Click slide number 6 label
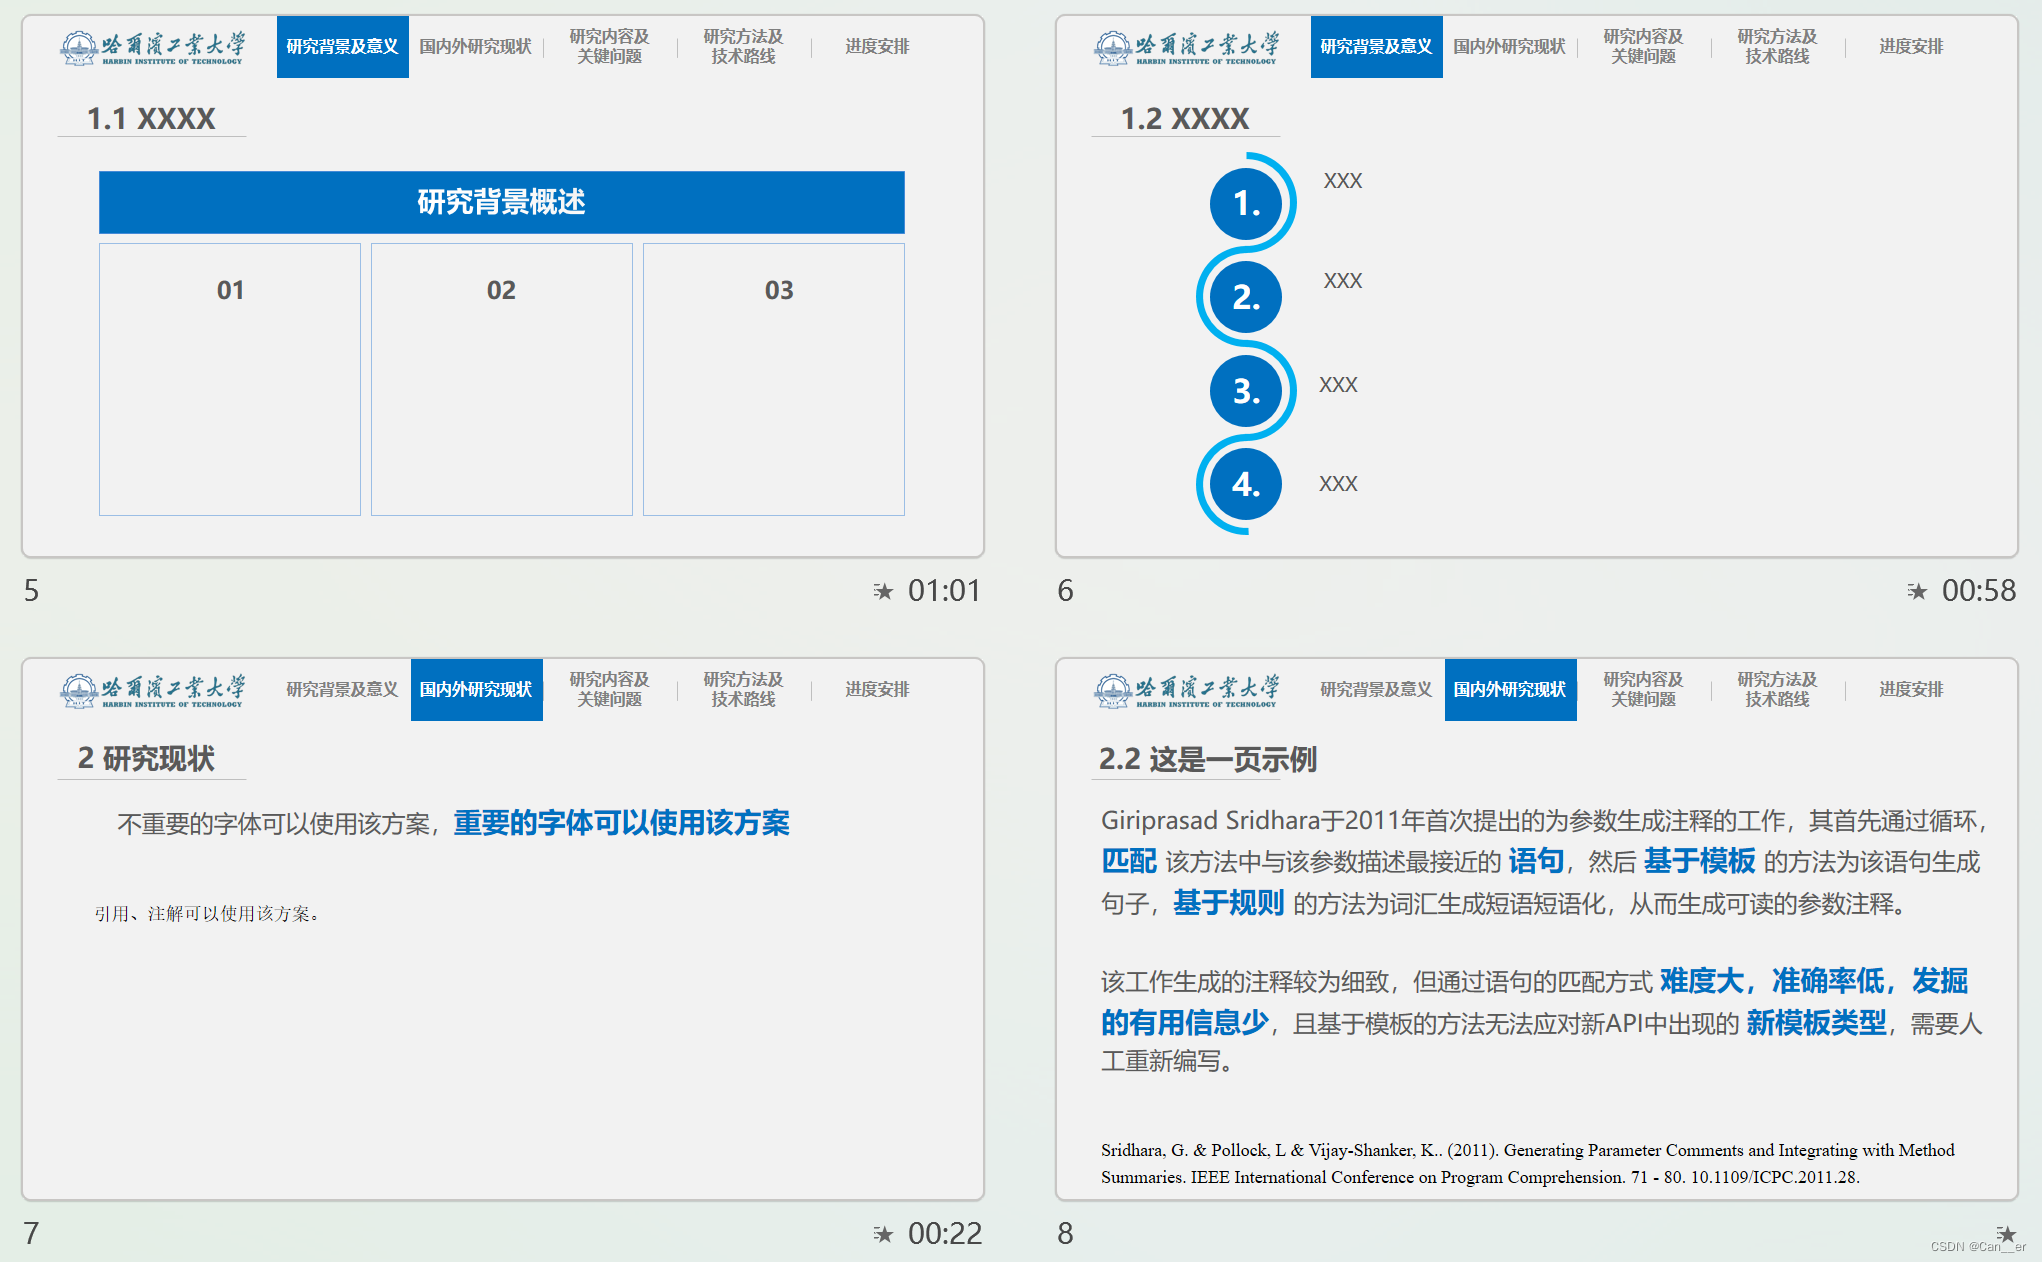The image size is (2042, 1262). pyautogui.click(x=1066, y=591)
